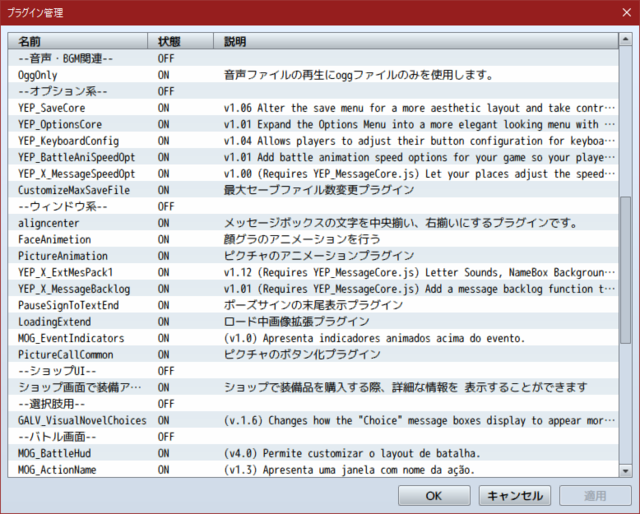Screen dimensions: 640x514
Task: Click the OFF status of --オプション系--
Action: (166, 91)
